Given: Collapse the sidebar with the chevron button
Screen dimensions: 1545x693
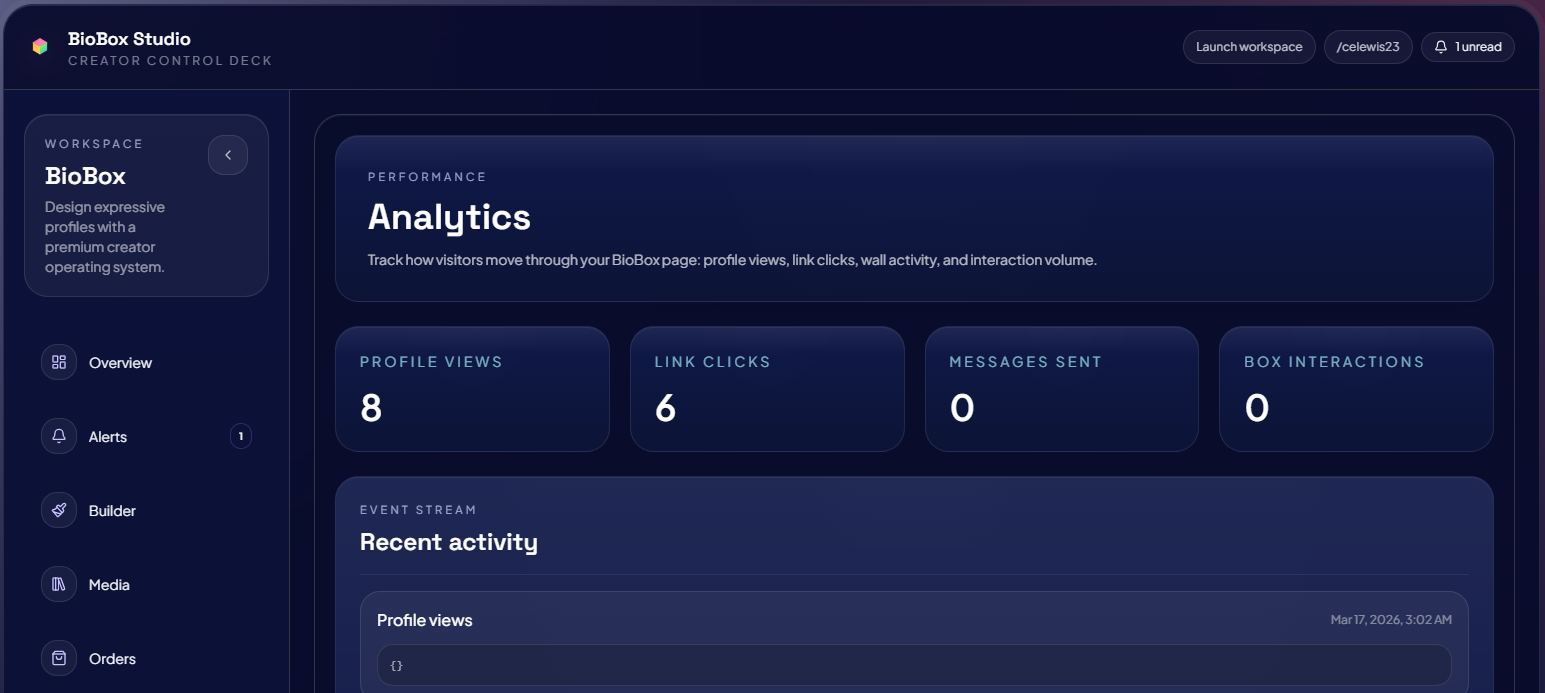Looking at the screenshot, I should coord(228,155).
